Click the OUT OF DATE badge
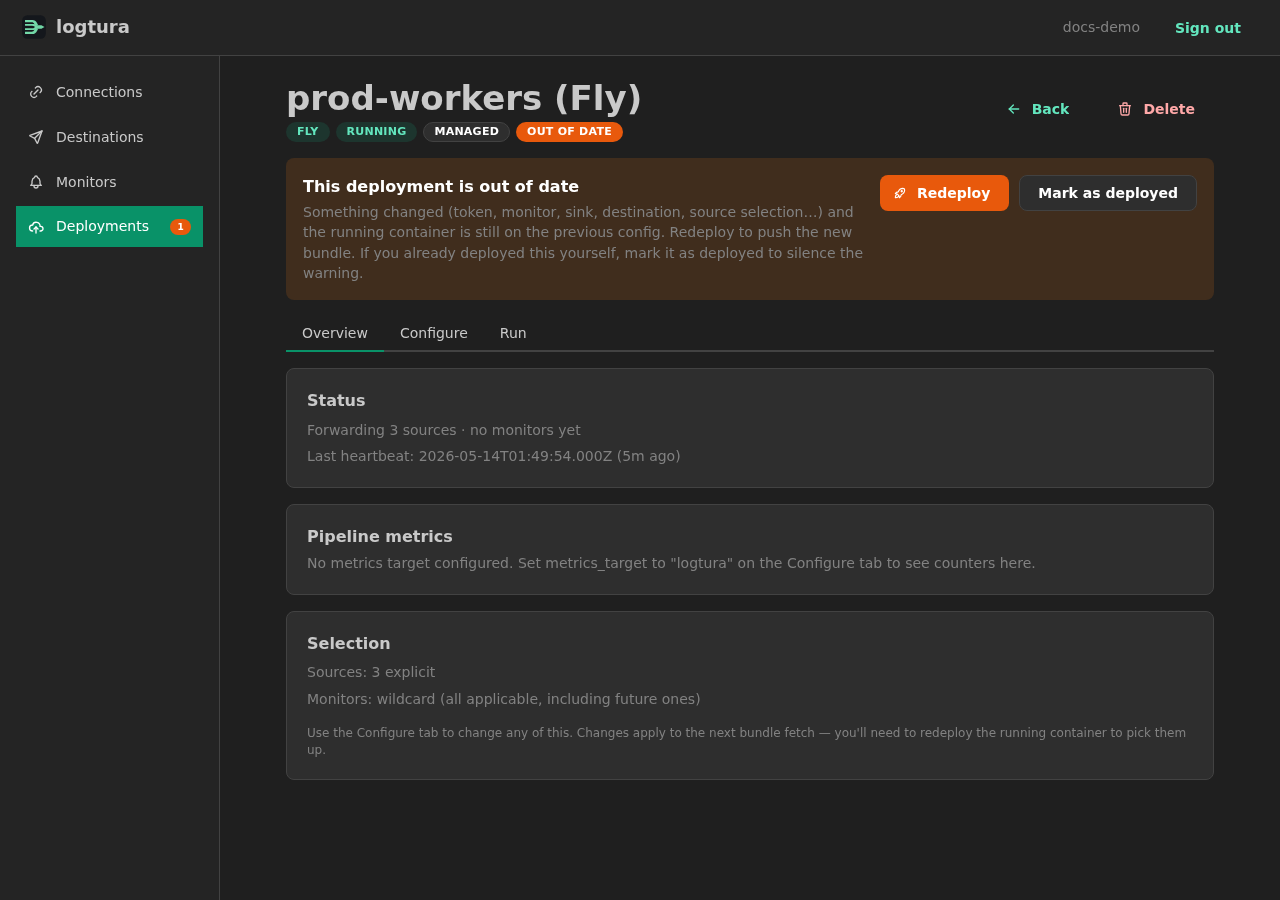This screenshot has height=900, width=1280. click(569, 132)
